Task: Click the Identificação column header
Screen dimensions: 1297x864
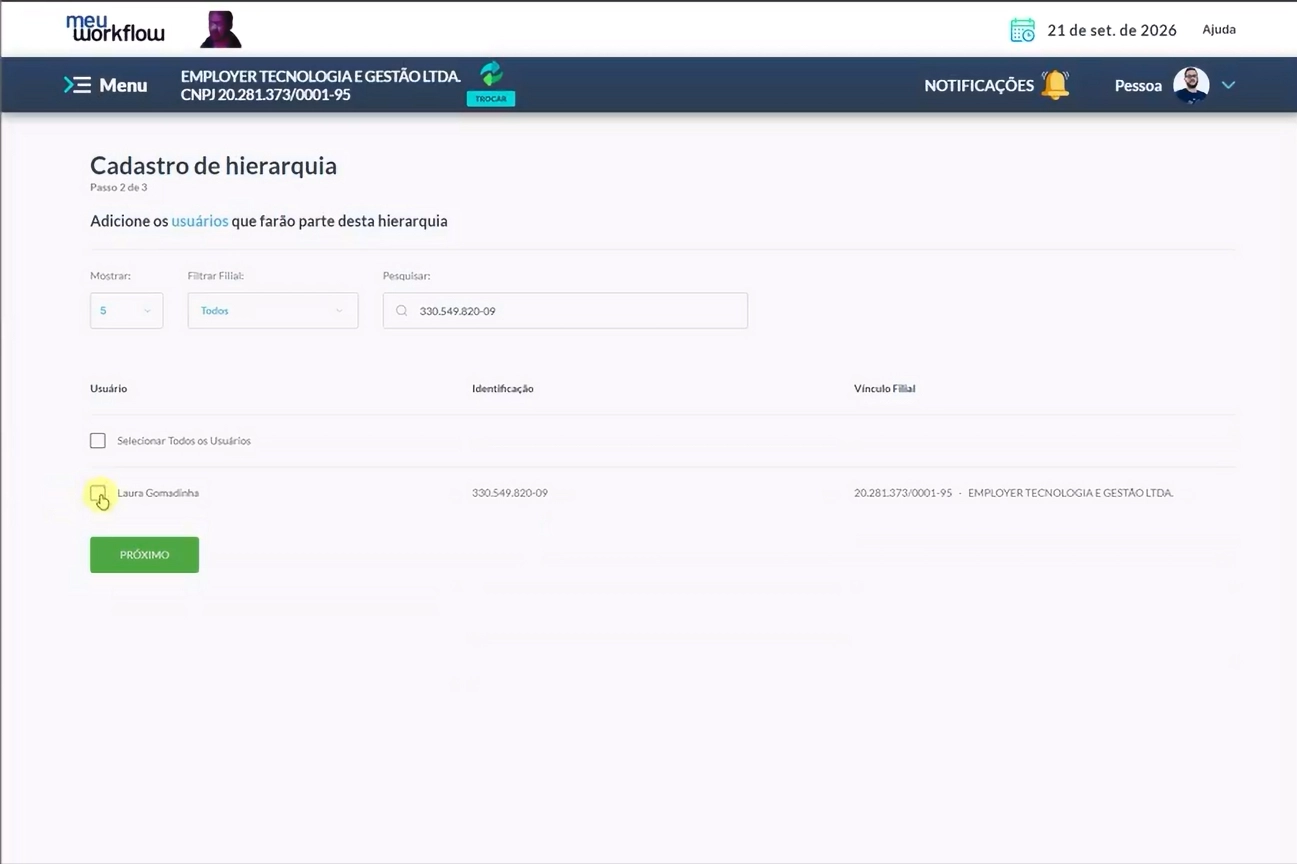Action: click(503, 388)
